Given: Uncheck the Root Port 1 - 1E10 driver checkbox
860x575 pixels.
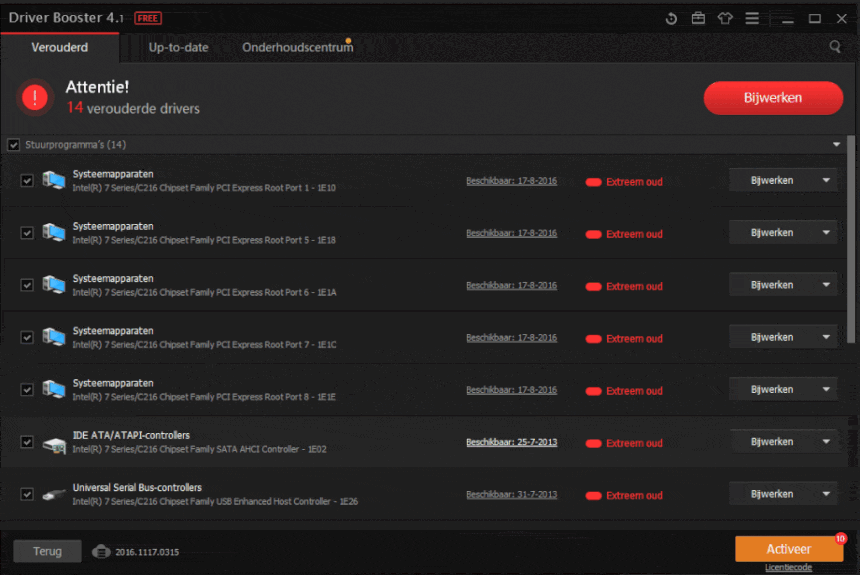Looking at the screenshot, I should click(26, 181).
